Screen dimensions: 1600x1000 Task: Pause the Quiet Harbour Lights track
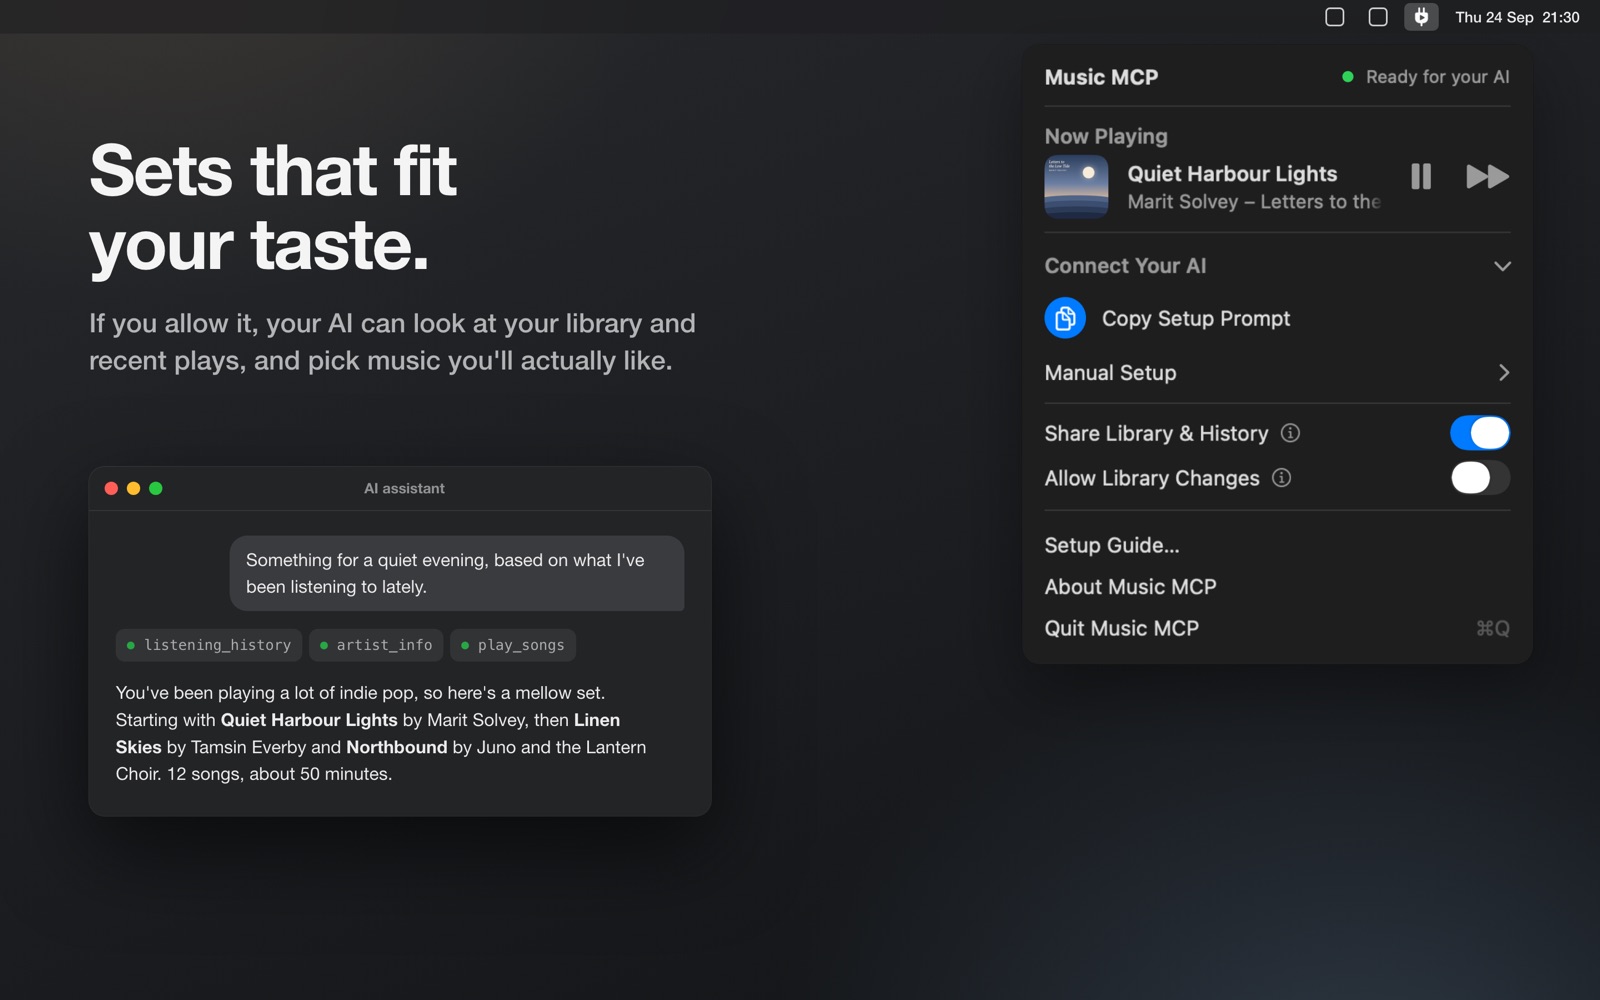coord(1421,176)
